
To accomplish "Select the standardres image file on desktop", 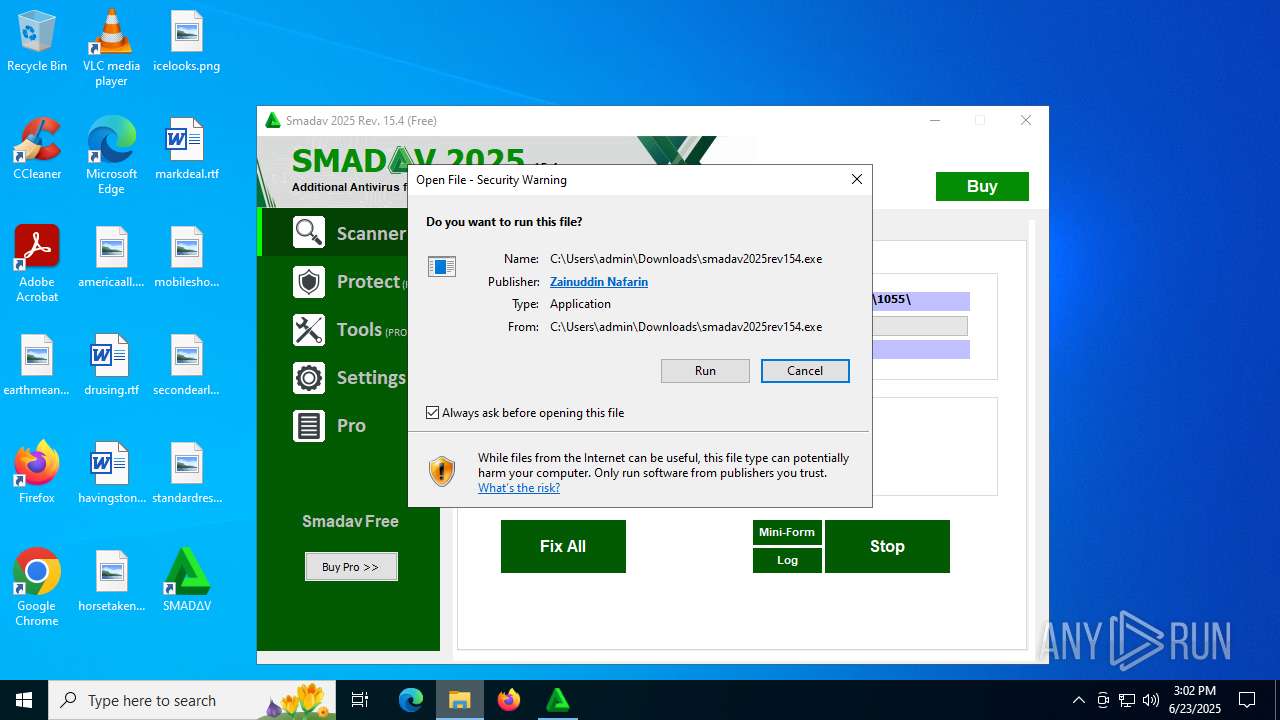I will 186,474.
